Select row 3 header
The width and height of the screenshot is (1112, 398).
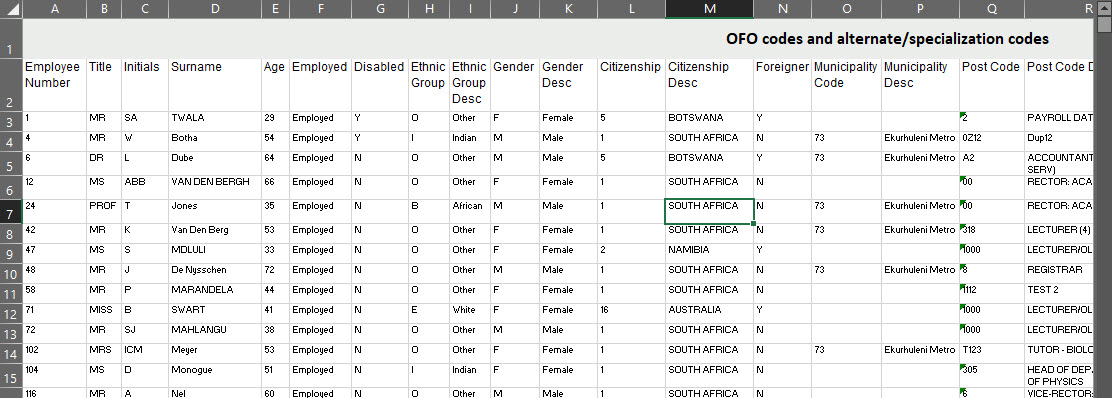(11, 121)
